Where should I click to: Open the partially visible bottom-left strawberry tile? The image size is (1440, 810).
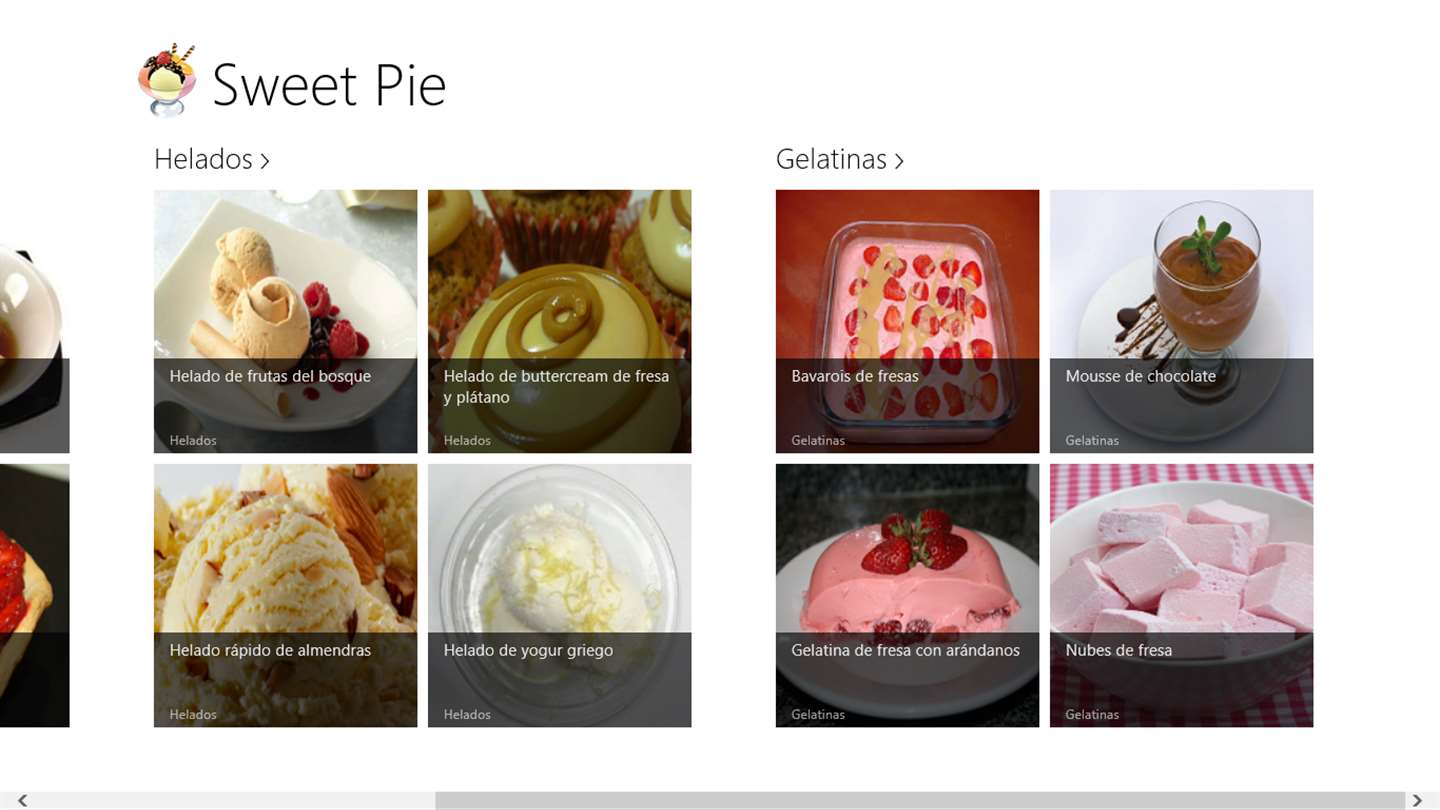[34, 595]
